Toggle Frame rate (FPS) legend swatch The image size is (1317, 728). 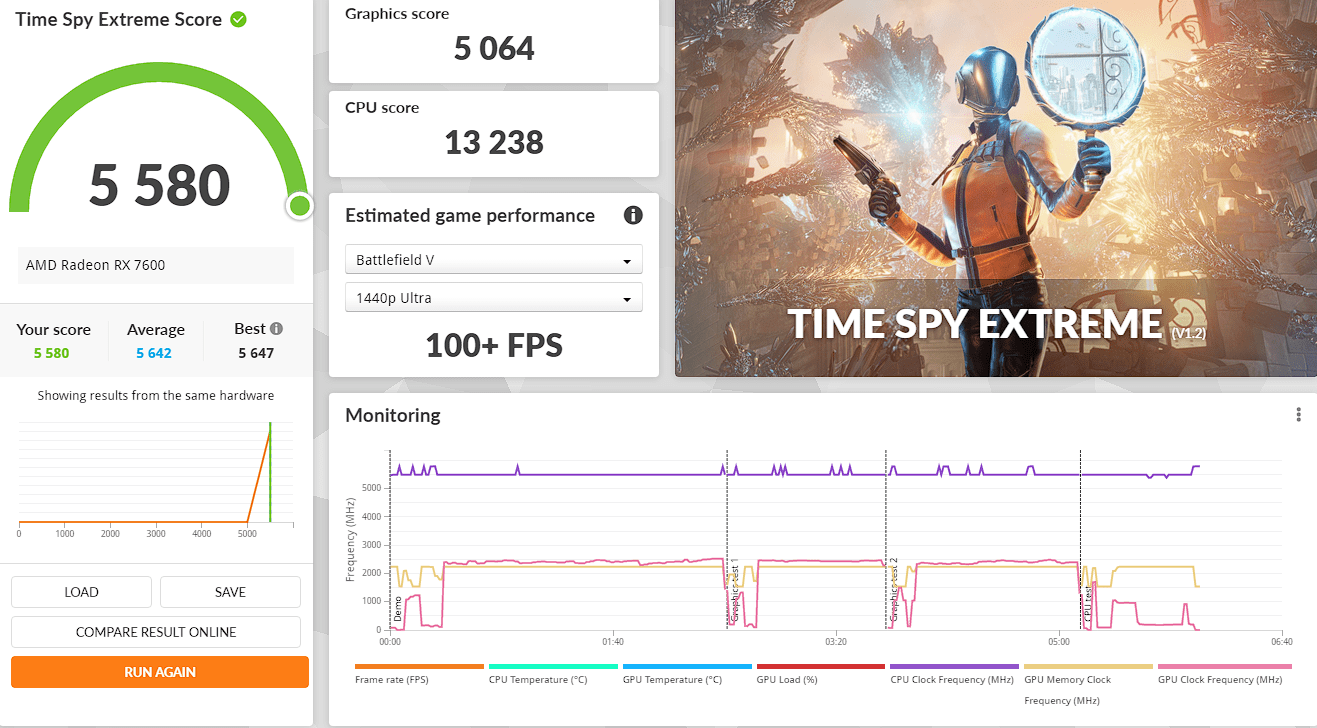click(419, 666)
